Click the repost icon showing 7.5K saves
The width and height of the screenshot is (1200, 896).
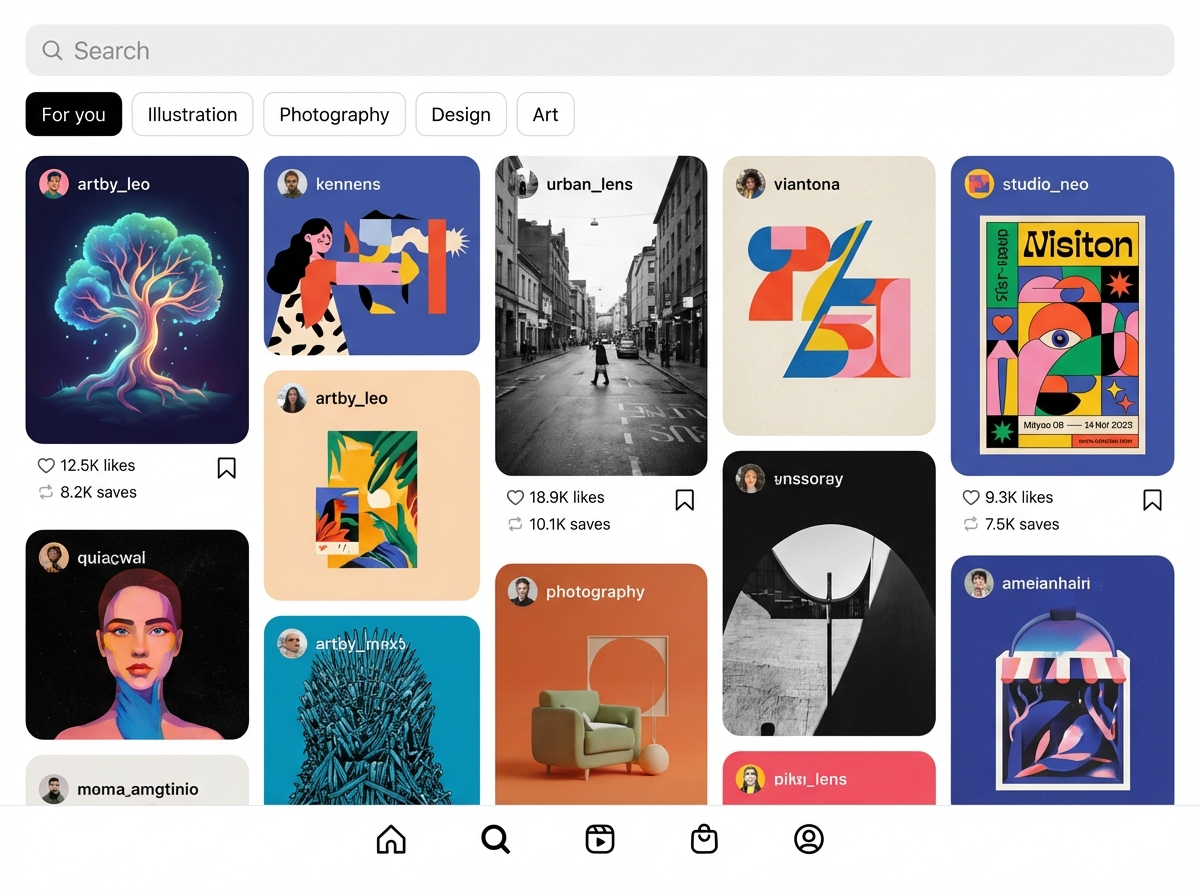pos(969,524)
